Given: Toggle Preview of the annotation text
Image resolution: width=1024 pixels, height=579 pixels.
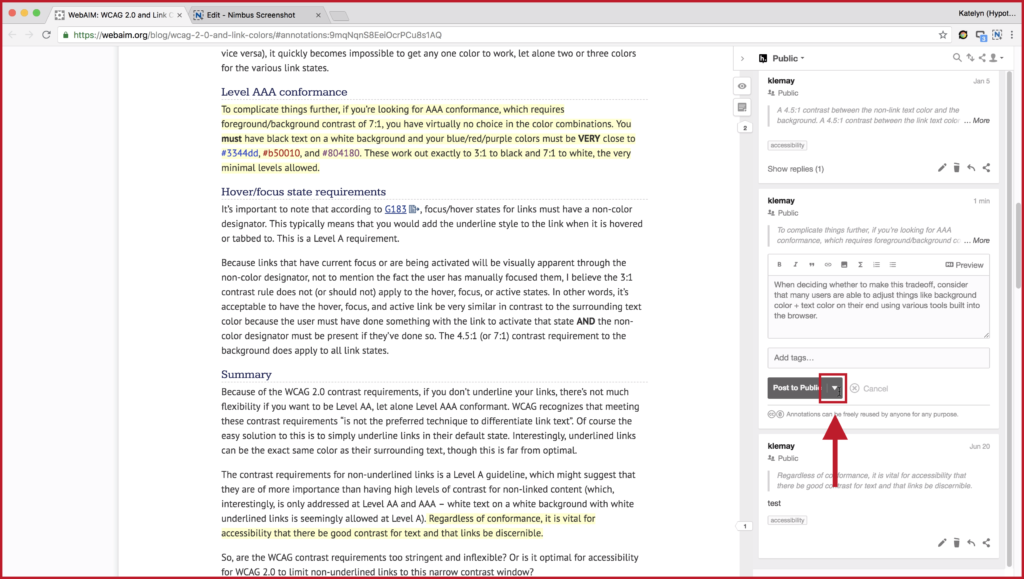Looking at the screenshot, I should coord(964,265).
